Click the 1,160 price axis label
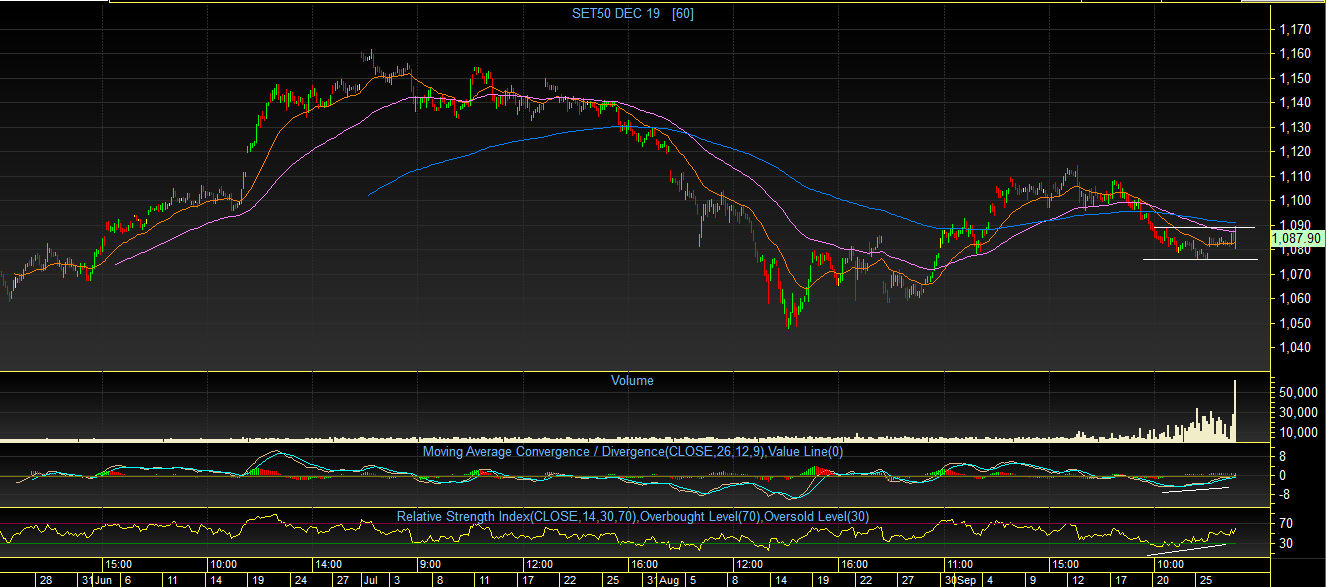This screenshot has width=1326, height=587. coord(1295,54)
